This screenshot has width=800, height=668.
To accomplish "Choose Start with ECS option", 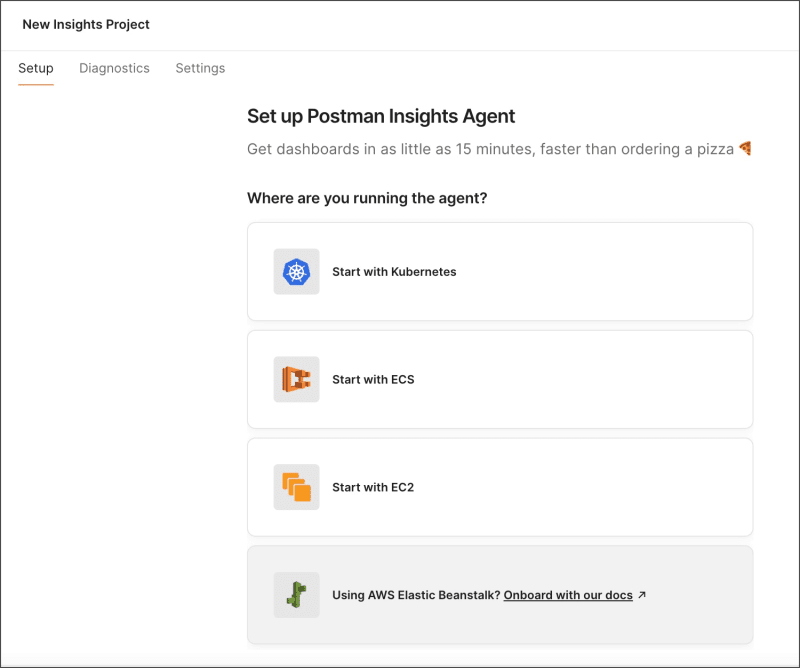I will [373, 380].
